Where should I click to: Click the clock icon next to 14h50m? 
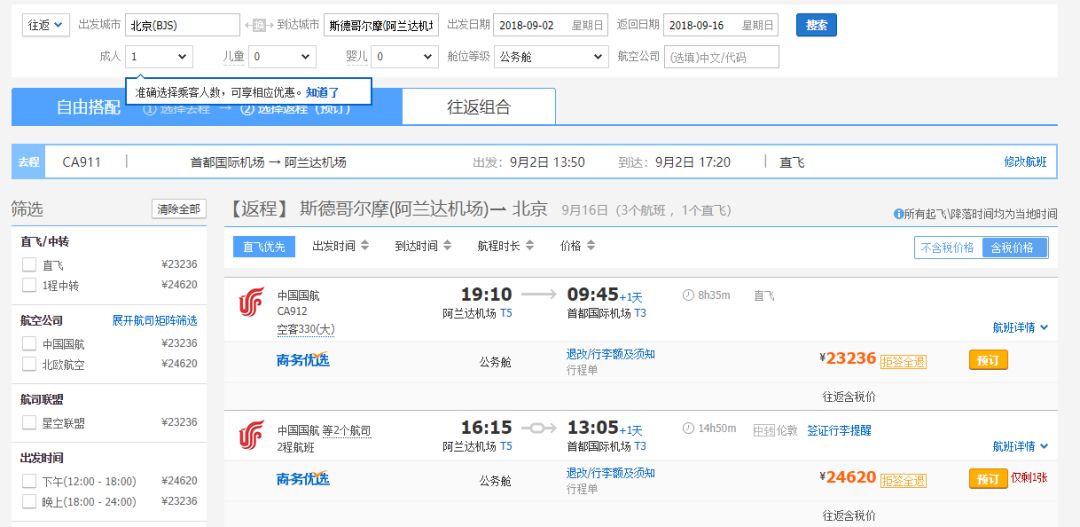pos(687,428)
